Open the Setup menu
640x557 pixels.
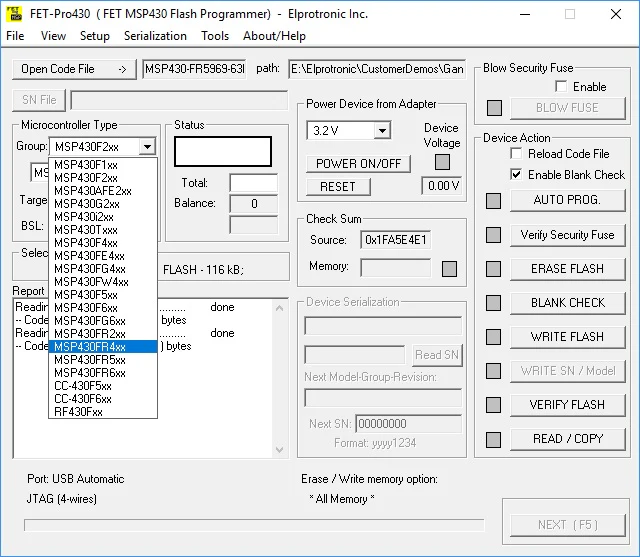click(95, 36)
